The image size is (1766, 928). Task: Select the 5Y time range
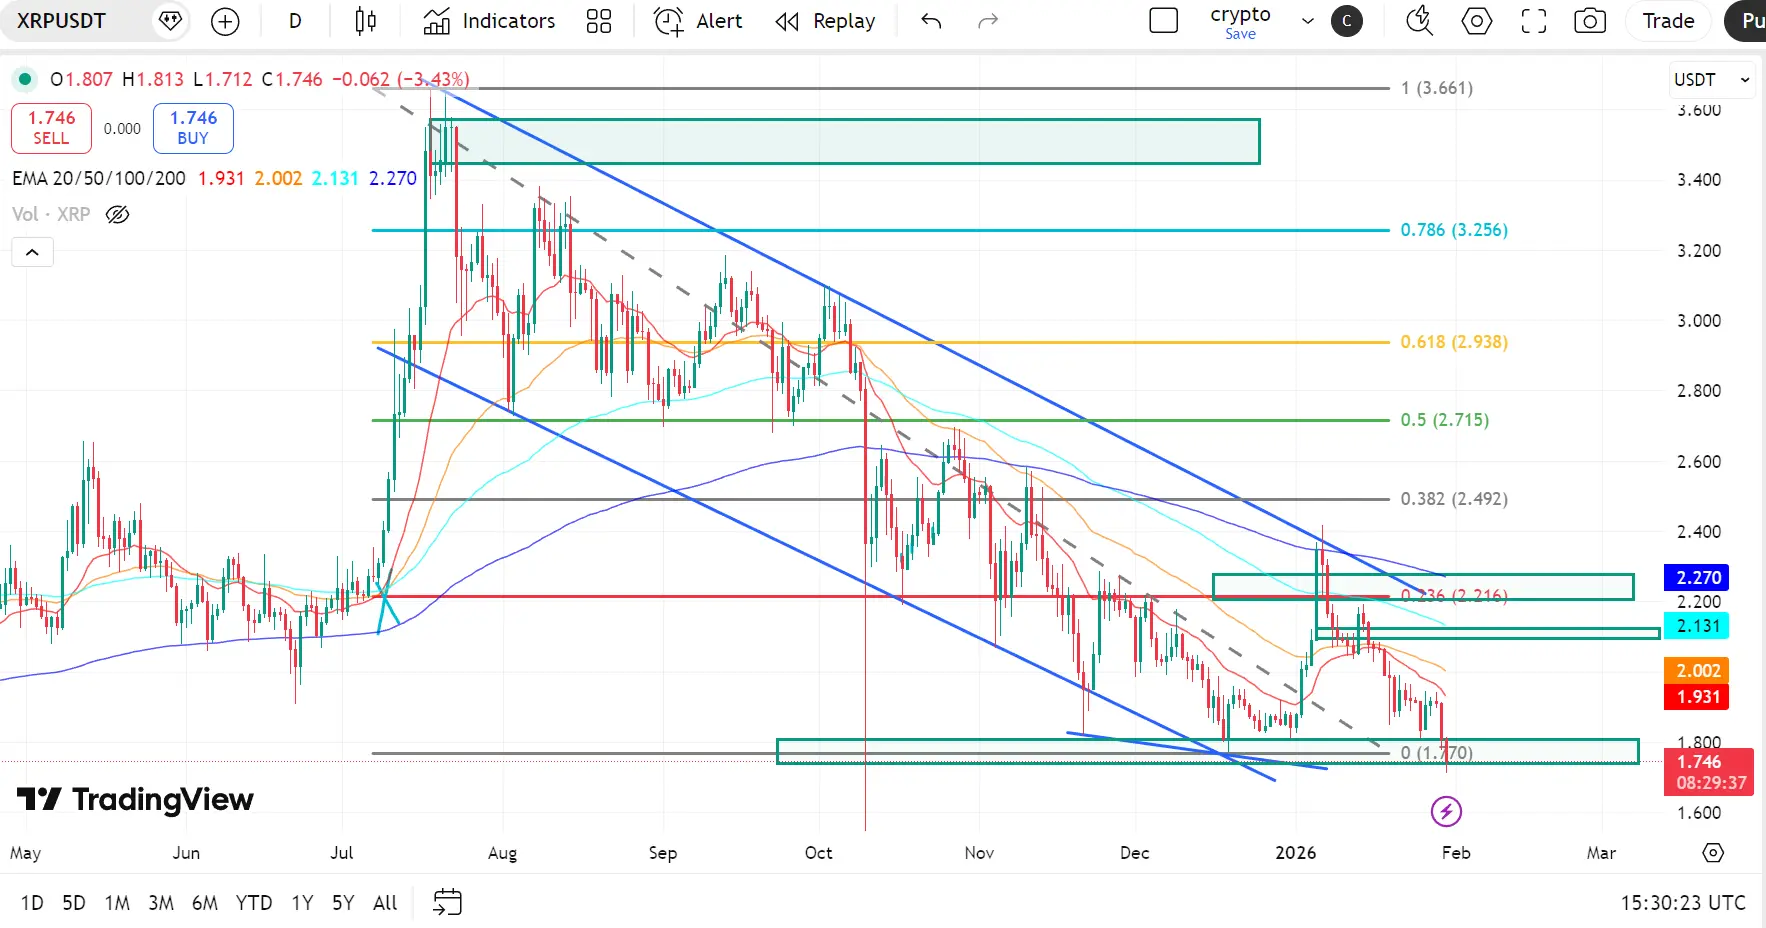tap(343, 903)
